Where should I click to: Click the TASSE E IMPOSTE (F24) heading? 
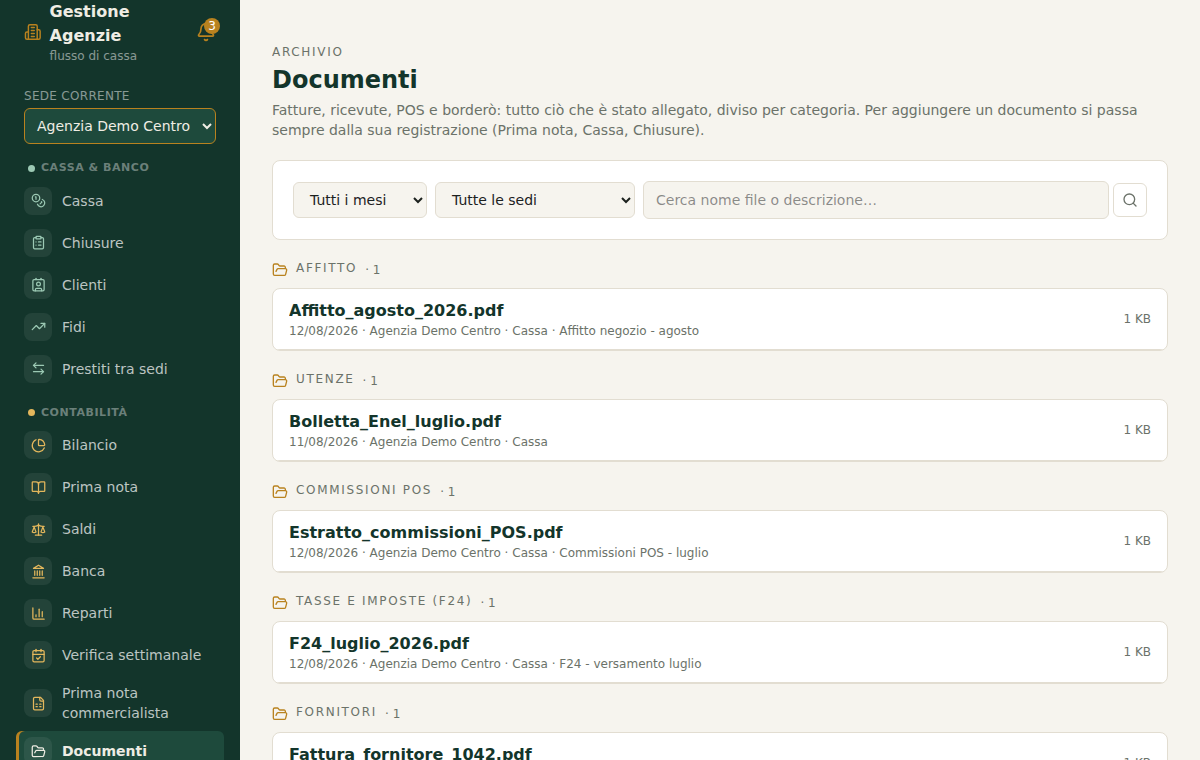point(384,601)
